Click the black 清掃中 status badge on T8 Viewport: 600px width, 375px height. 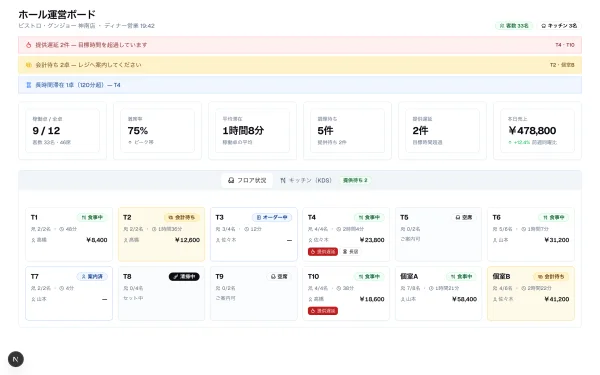point(184,277)
